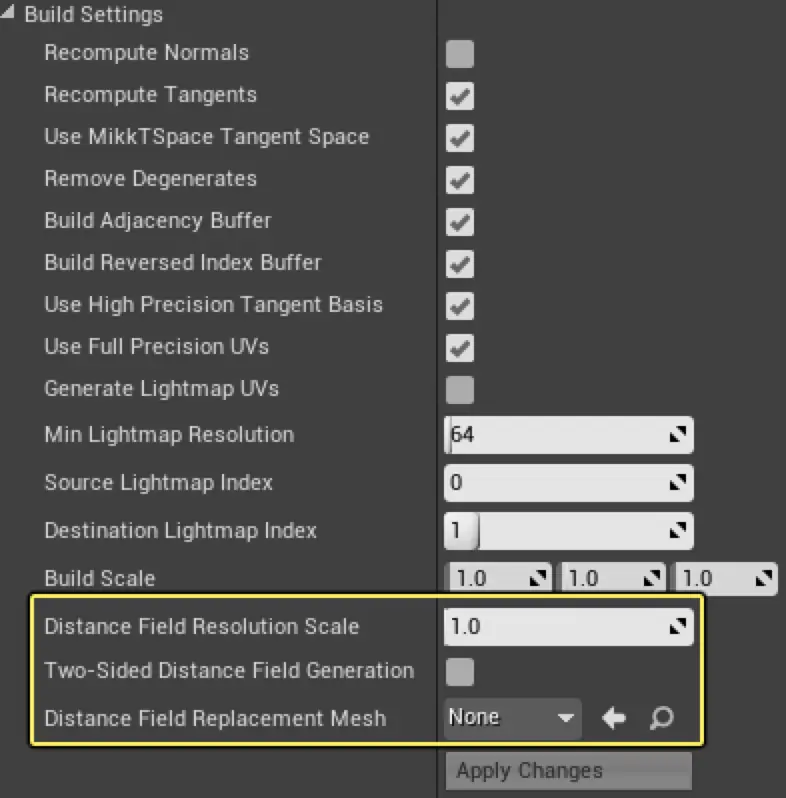Viewport: 786px width, 798px height.
Task: Click the second Build Scale value
Action: (x=611, y=579)
